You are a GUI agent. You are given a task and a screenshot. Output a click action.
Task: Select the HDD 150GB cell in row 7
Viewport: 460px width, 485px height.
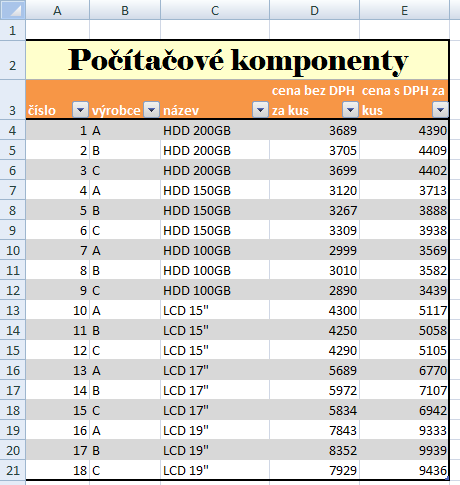point(215,190)
